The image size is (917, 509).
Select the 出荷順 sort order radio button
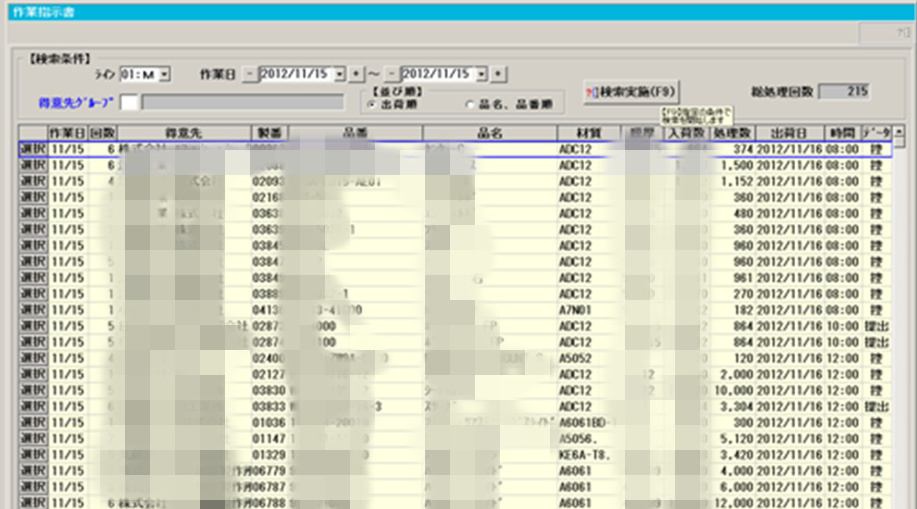372,103
